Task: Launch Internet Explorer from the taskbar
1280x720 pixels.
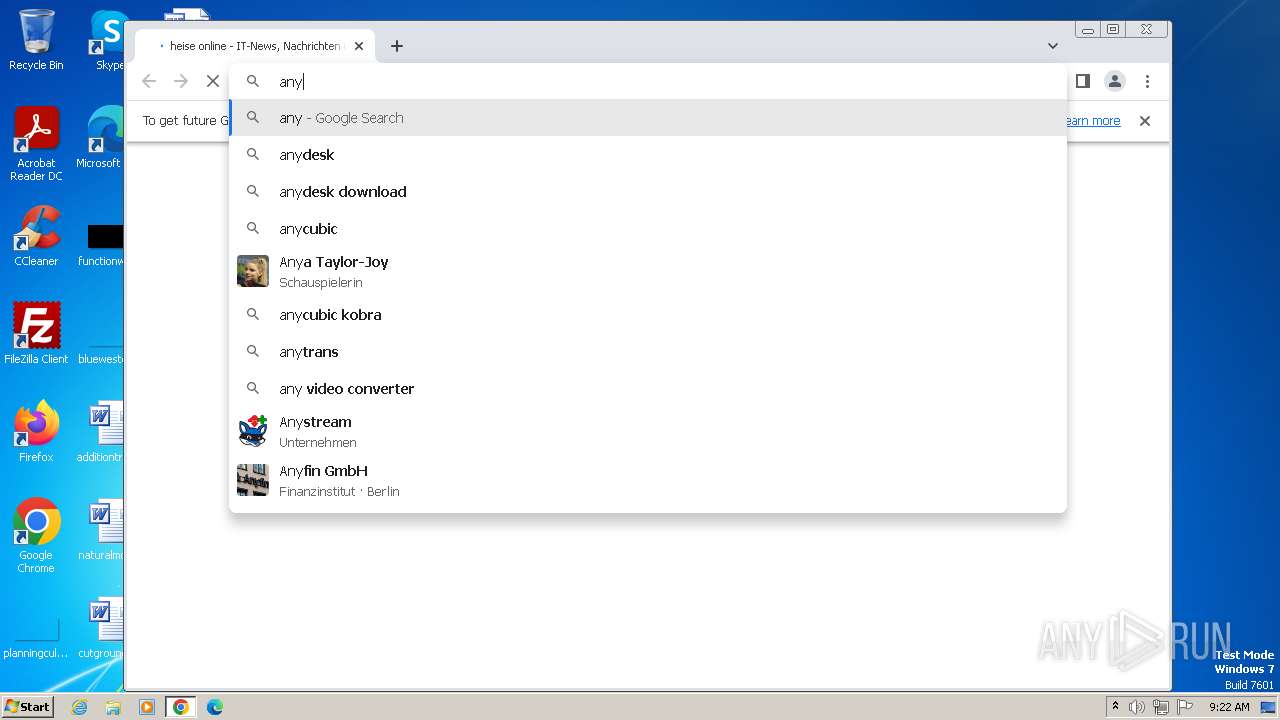Action: point(80,707)
